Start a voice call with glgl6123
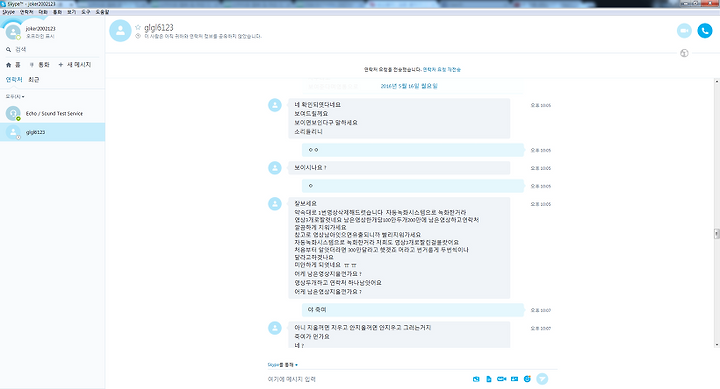The height and width of the screenshot is (389, 720). coord(705,31)
